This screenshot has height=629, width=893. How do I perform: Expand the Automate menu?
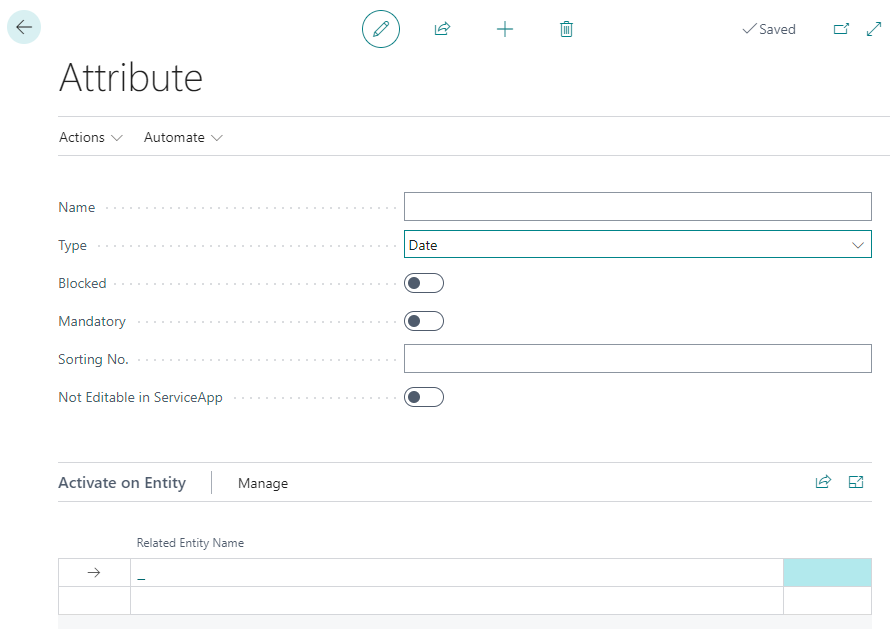tap(183, 137)
